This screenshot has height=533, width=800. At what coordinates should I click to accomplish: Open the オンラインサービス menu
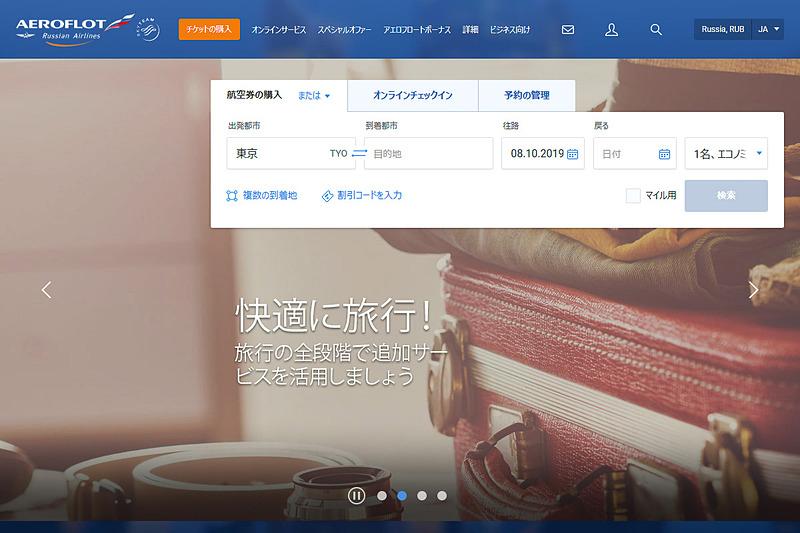coord(279,30)
